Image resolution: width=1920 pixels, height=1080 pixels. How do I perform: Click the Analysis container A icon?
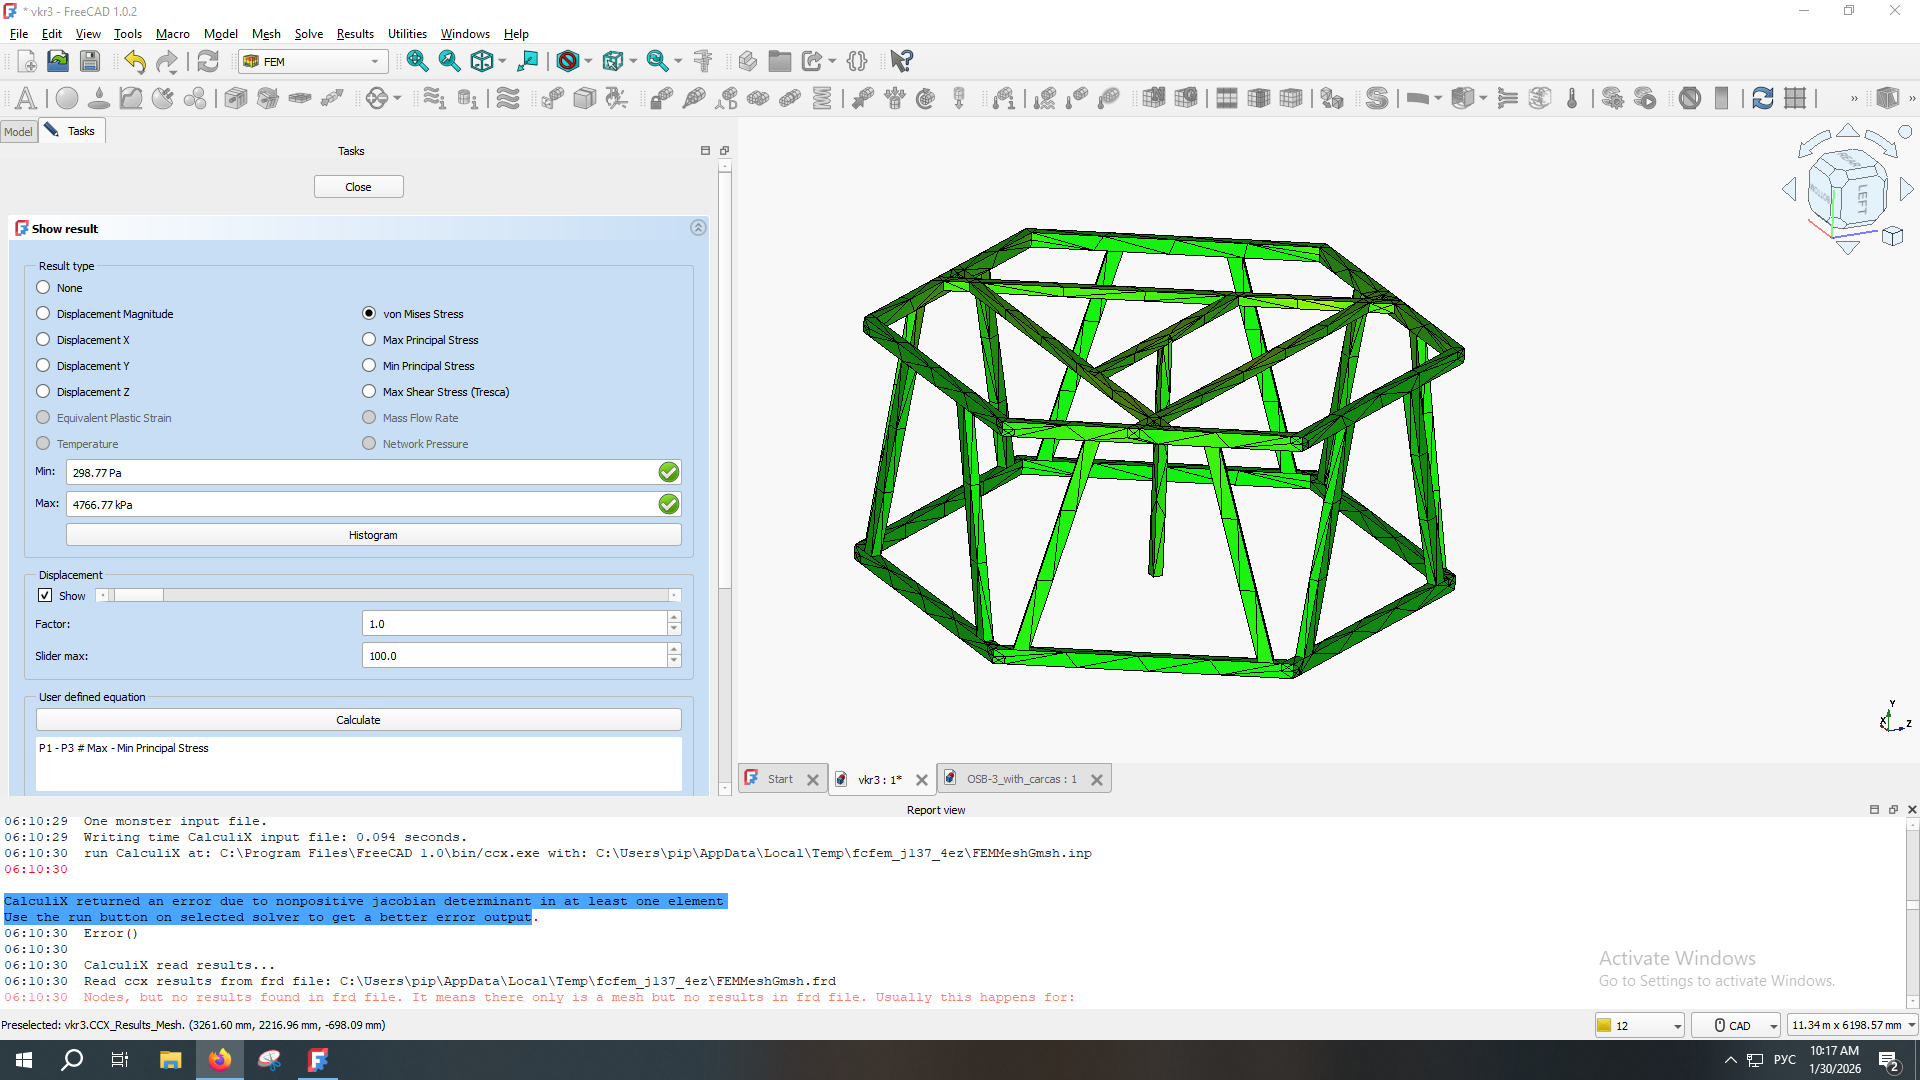point(26,98)
